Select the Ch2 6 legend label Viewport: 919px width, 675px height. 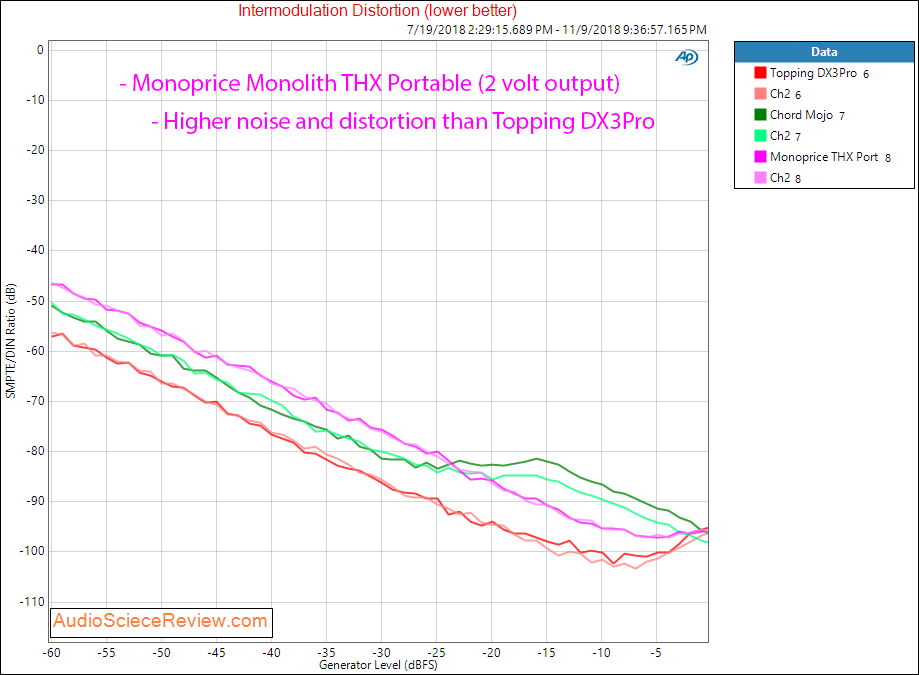785,94
